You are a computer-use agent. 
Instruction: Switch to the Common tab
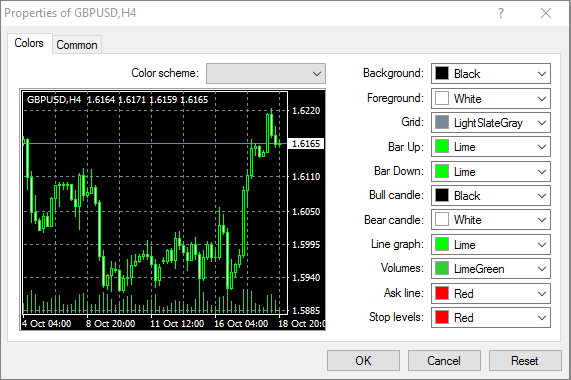[77, 45]
